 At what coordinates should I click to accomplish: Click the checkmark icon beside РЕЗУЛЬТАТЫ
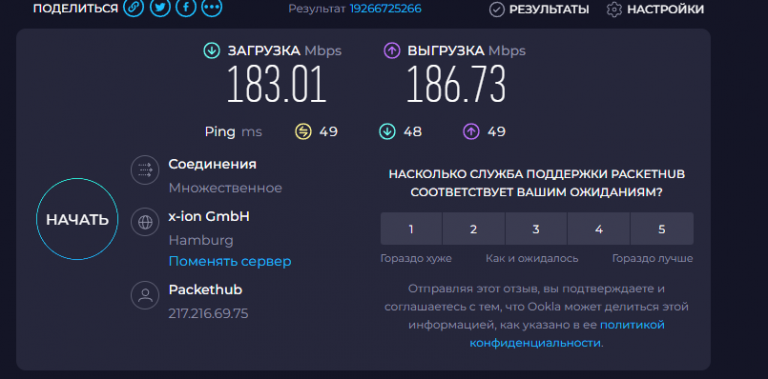pyautogui.click(x=497, y=10)
